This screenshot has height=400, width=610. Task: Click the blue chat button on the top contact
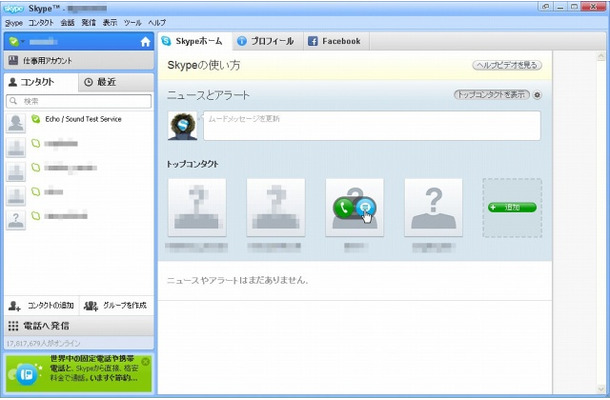[x=365, y=208]
